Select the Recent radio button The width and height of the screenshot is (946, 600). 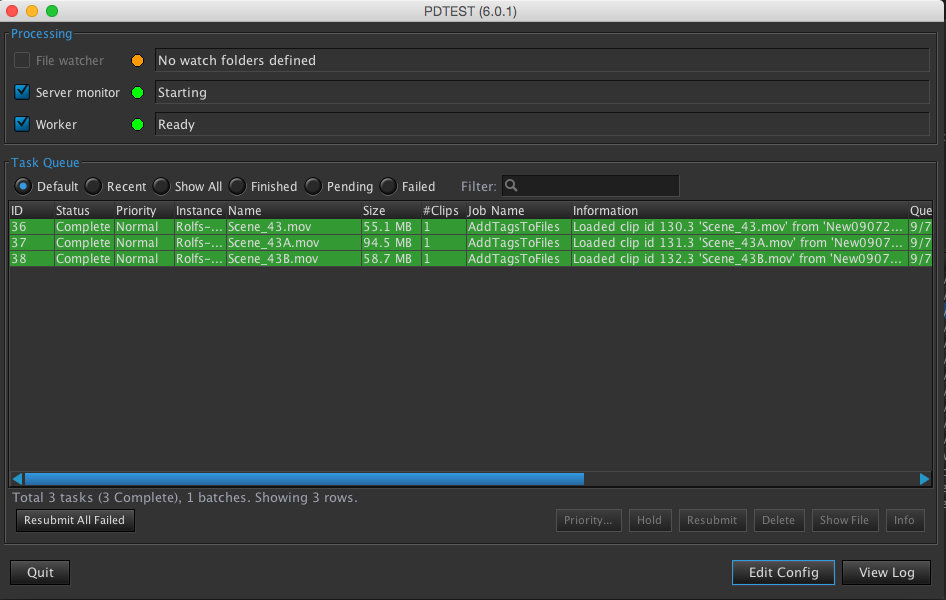93,186
